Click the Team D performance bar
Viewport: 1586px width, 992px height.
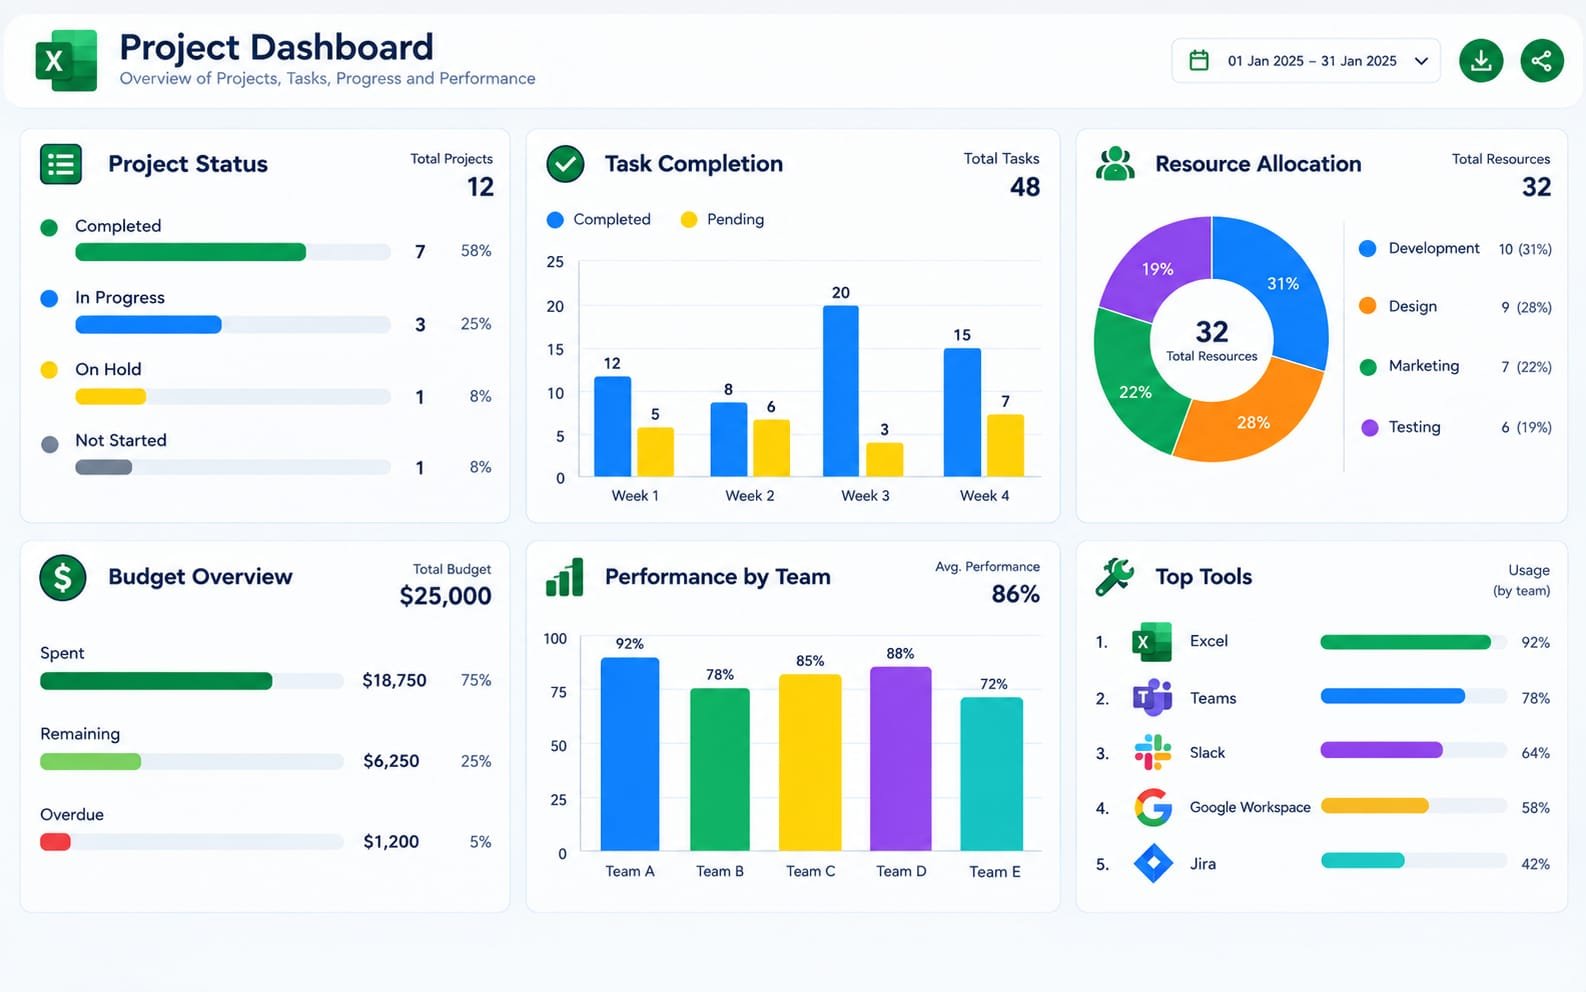pos(900,759)
